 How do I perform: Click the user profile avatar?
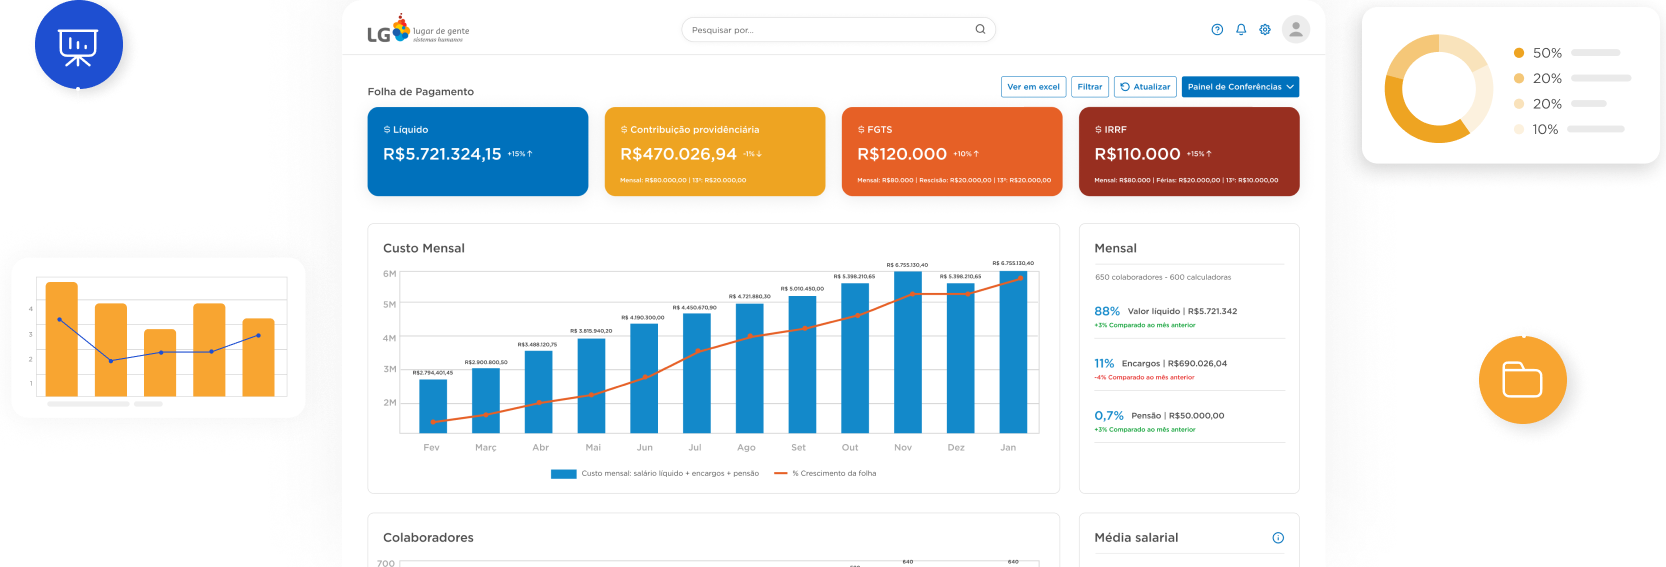point(1296,29)
